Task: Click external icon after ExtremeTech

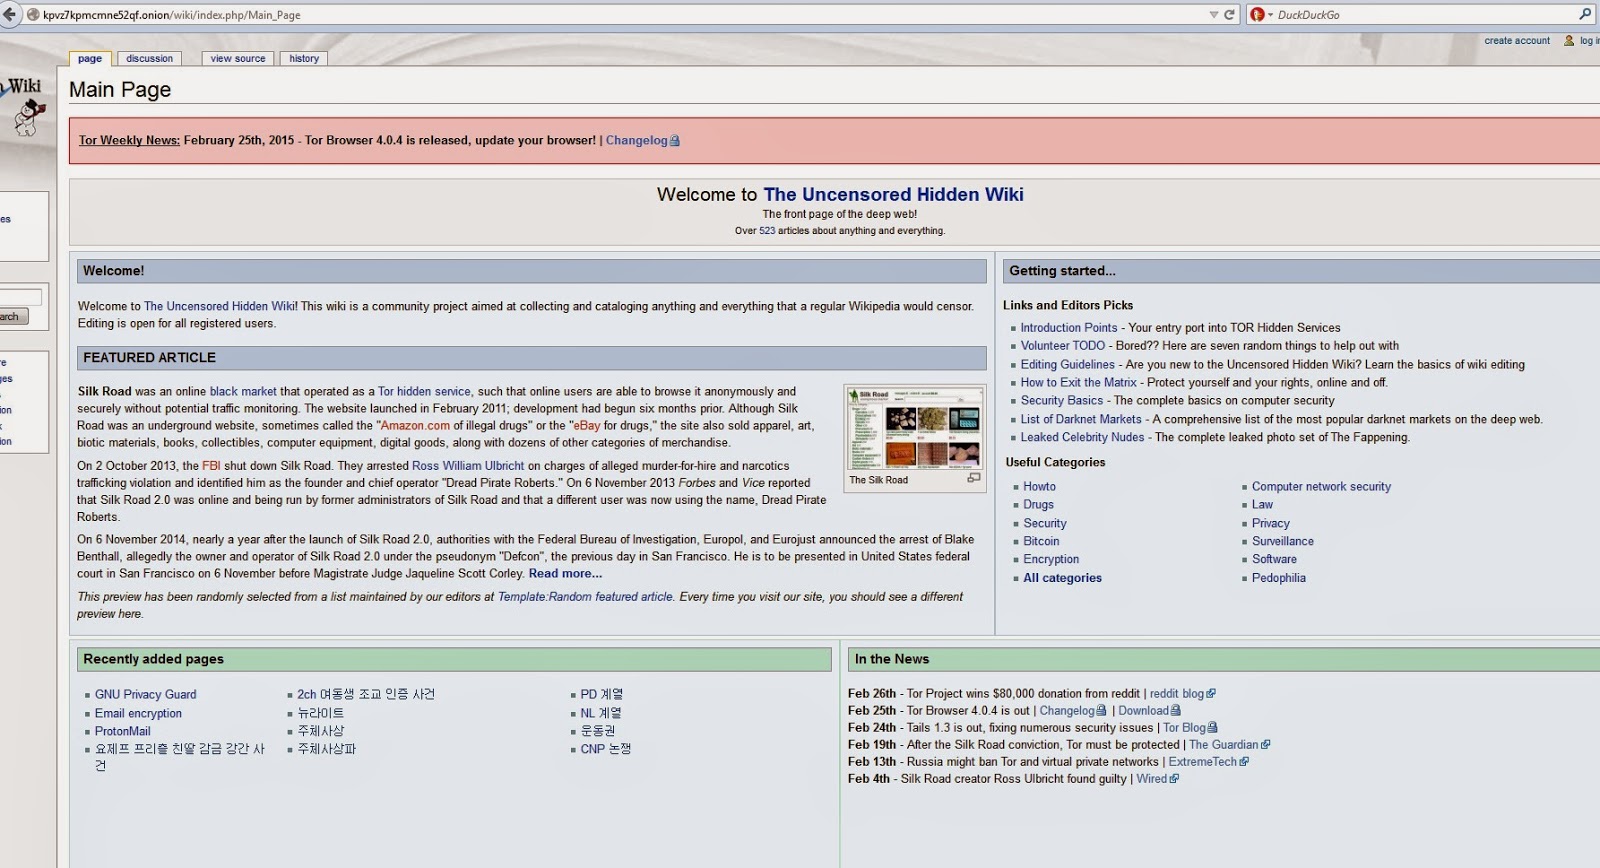Action: point(1244,762)
